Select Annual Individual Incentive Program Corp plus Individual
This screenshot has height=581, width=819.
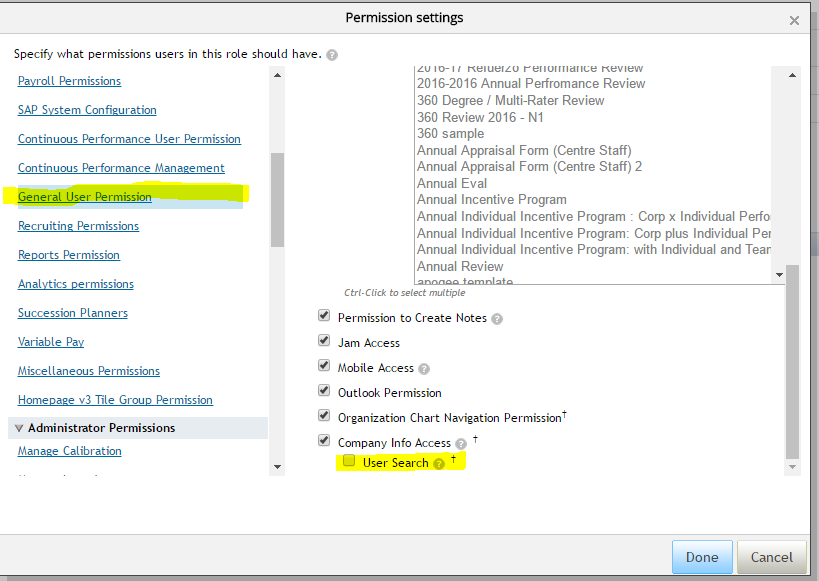593,233
